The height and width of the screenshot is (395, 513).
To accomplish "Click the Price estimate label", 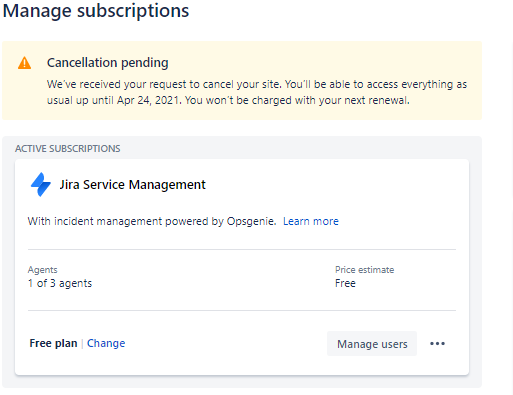I will coord(365,270).
